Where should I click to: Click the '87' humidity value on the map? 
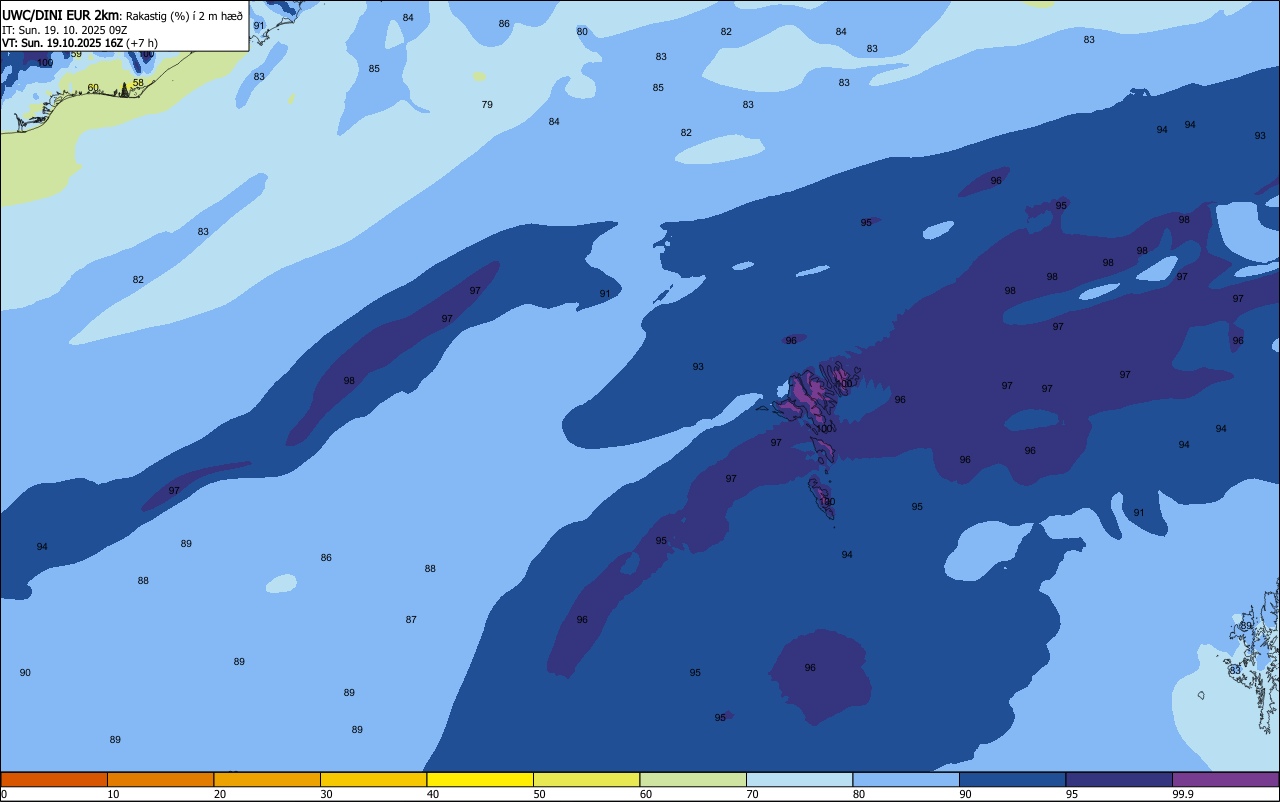point(411,620)
